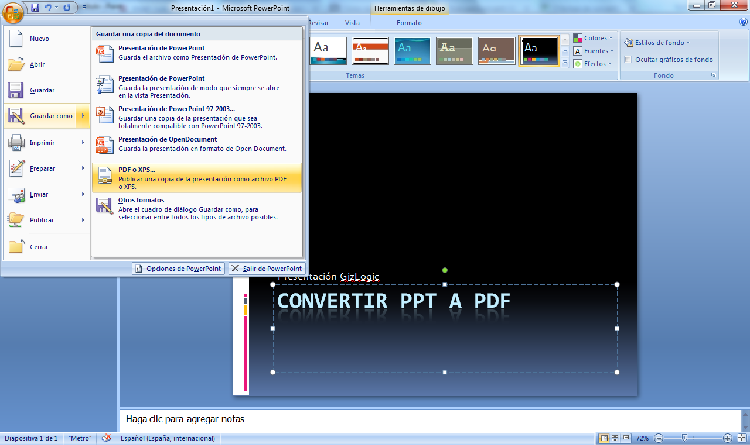
Task: Click the round Office button
Action: coord(13,11)
